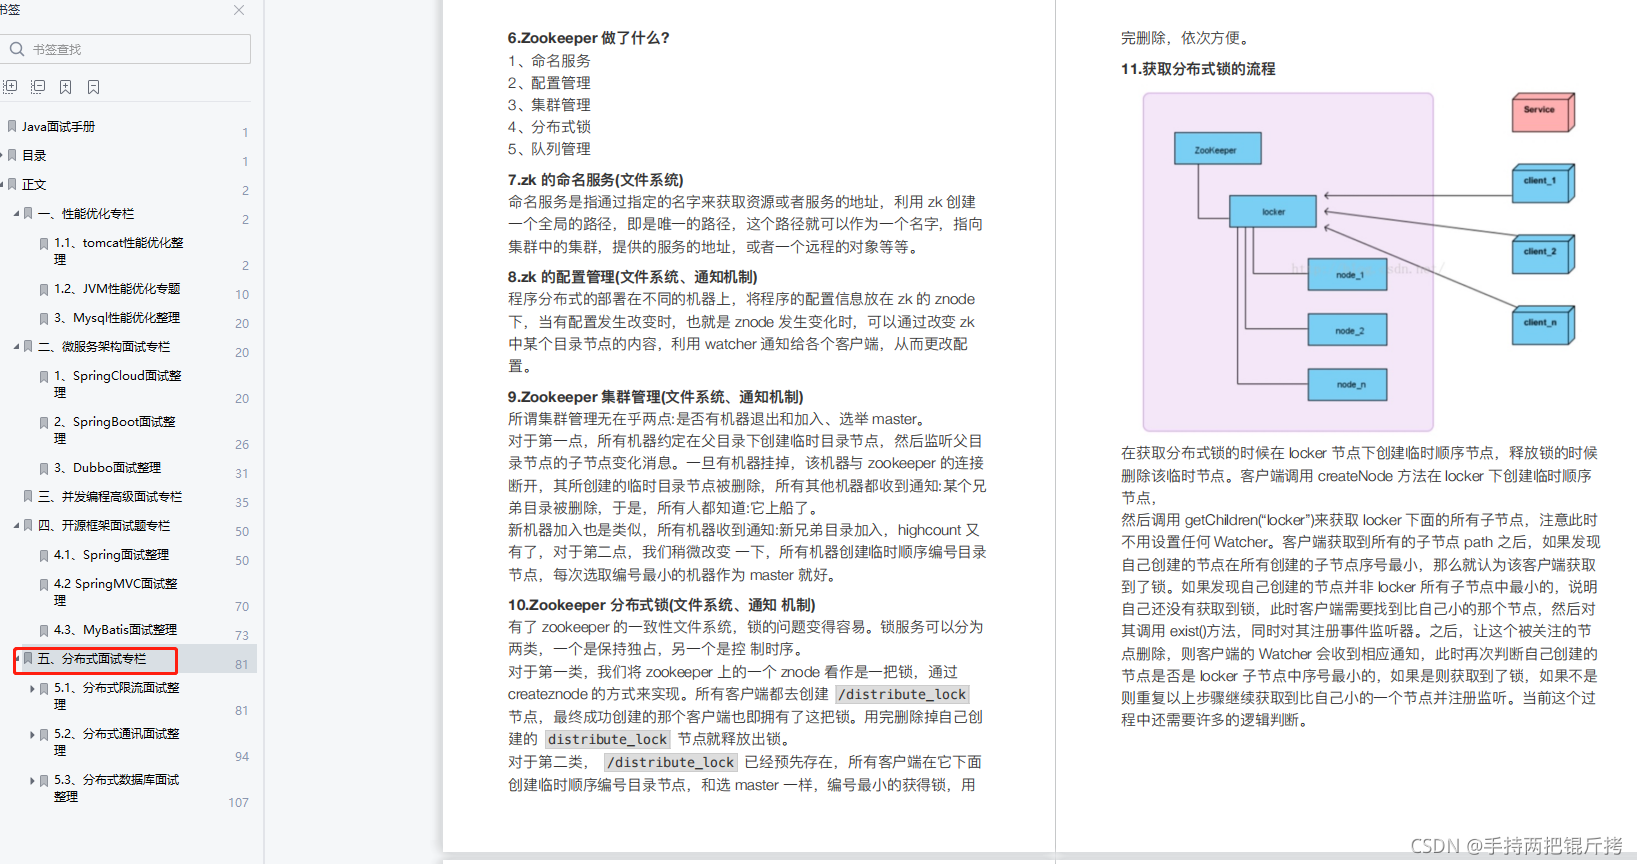Click bookmark icon beside 5.3、分布式数据库面试整理
The image size is (1637, 864).
[x=44, y=780]
